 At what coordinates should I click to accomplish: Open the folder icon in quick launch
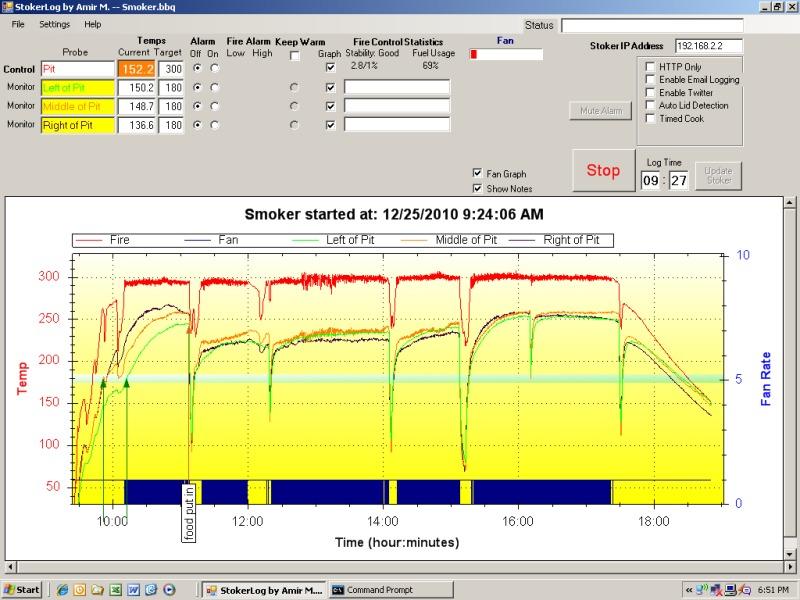coord(98,590)
